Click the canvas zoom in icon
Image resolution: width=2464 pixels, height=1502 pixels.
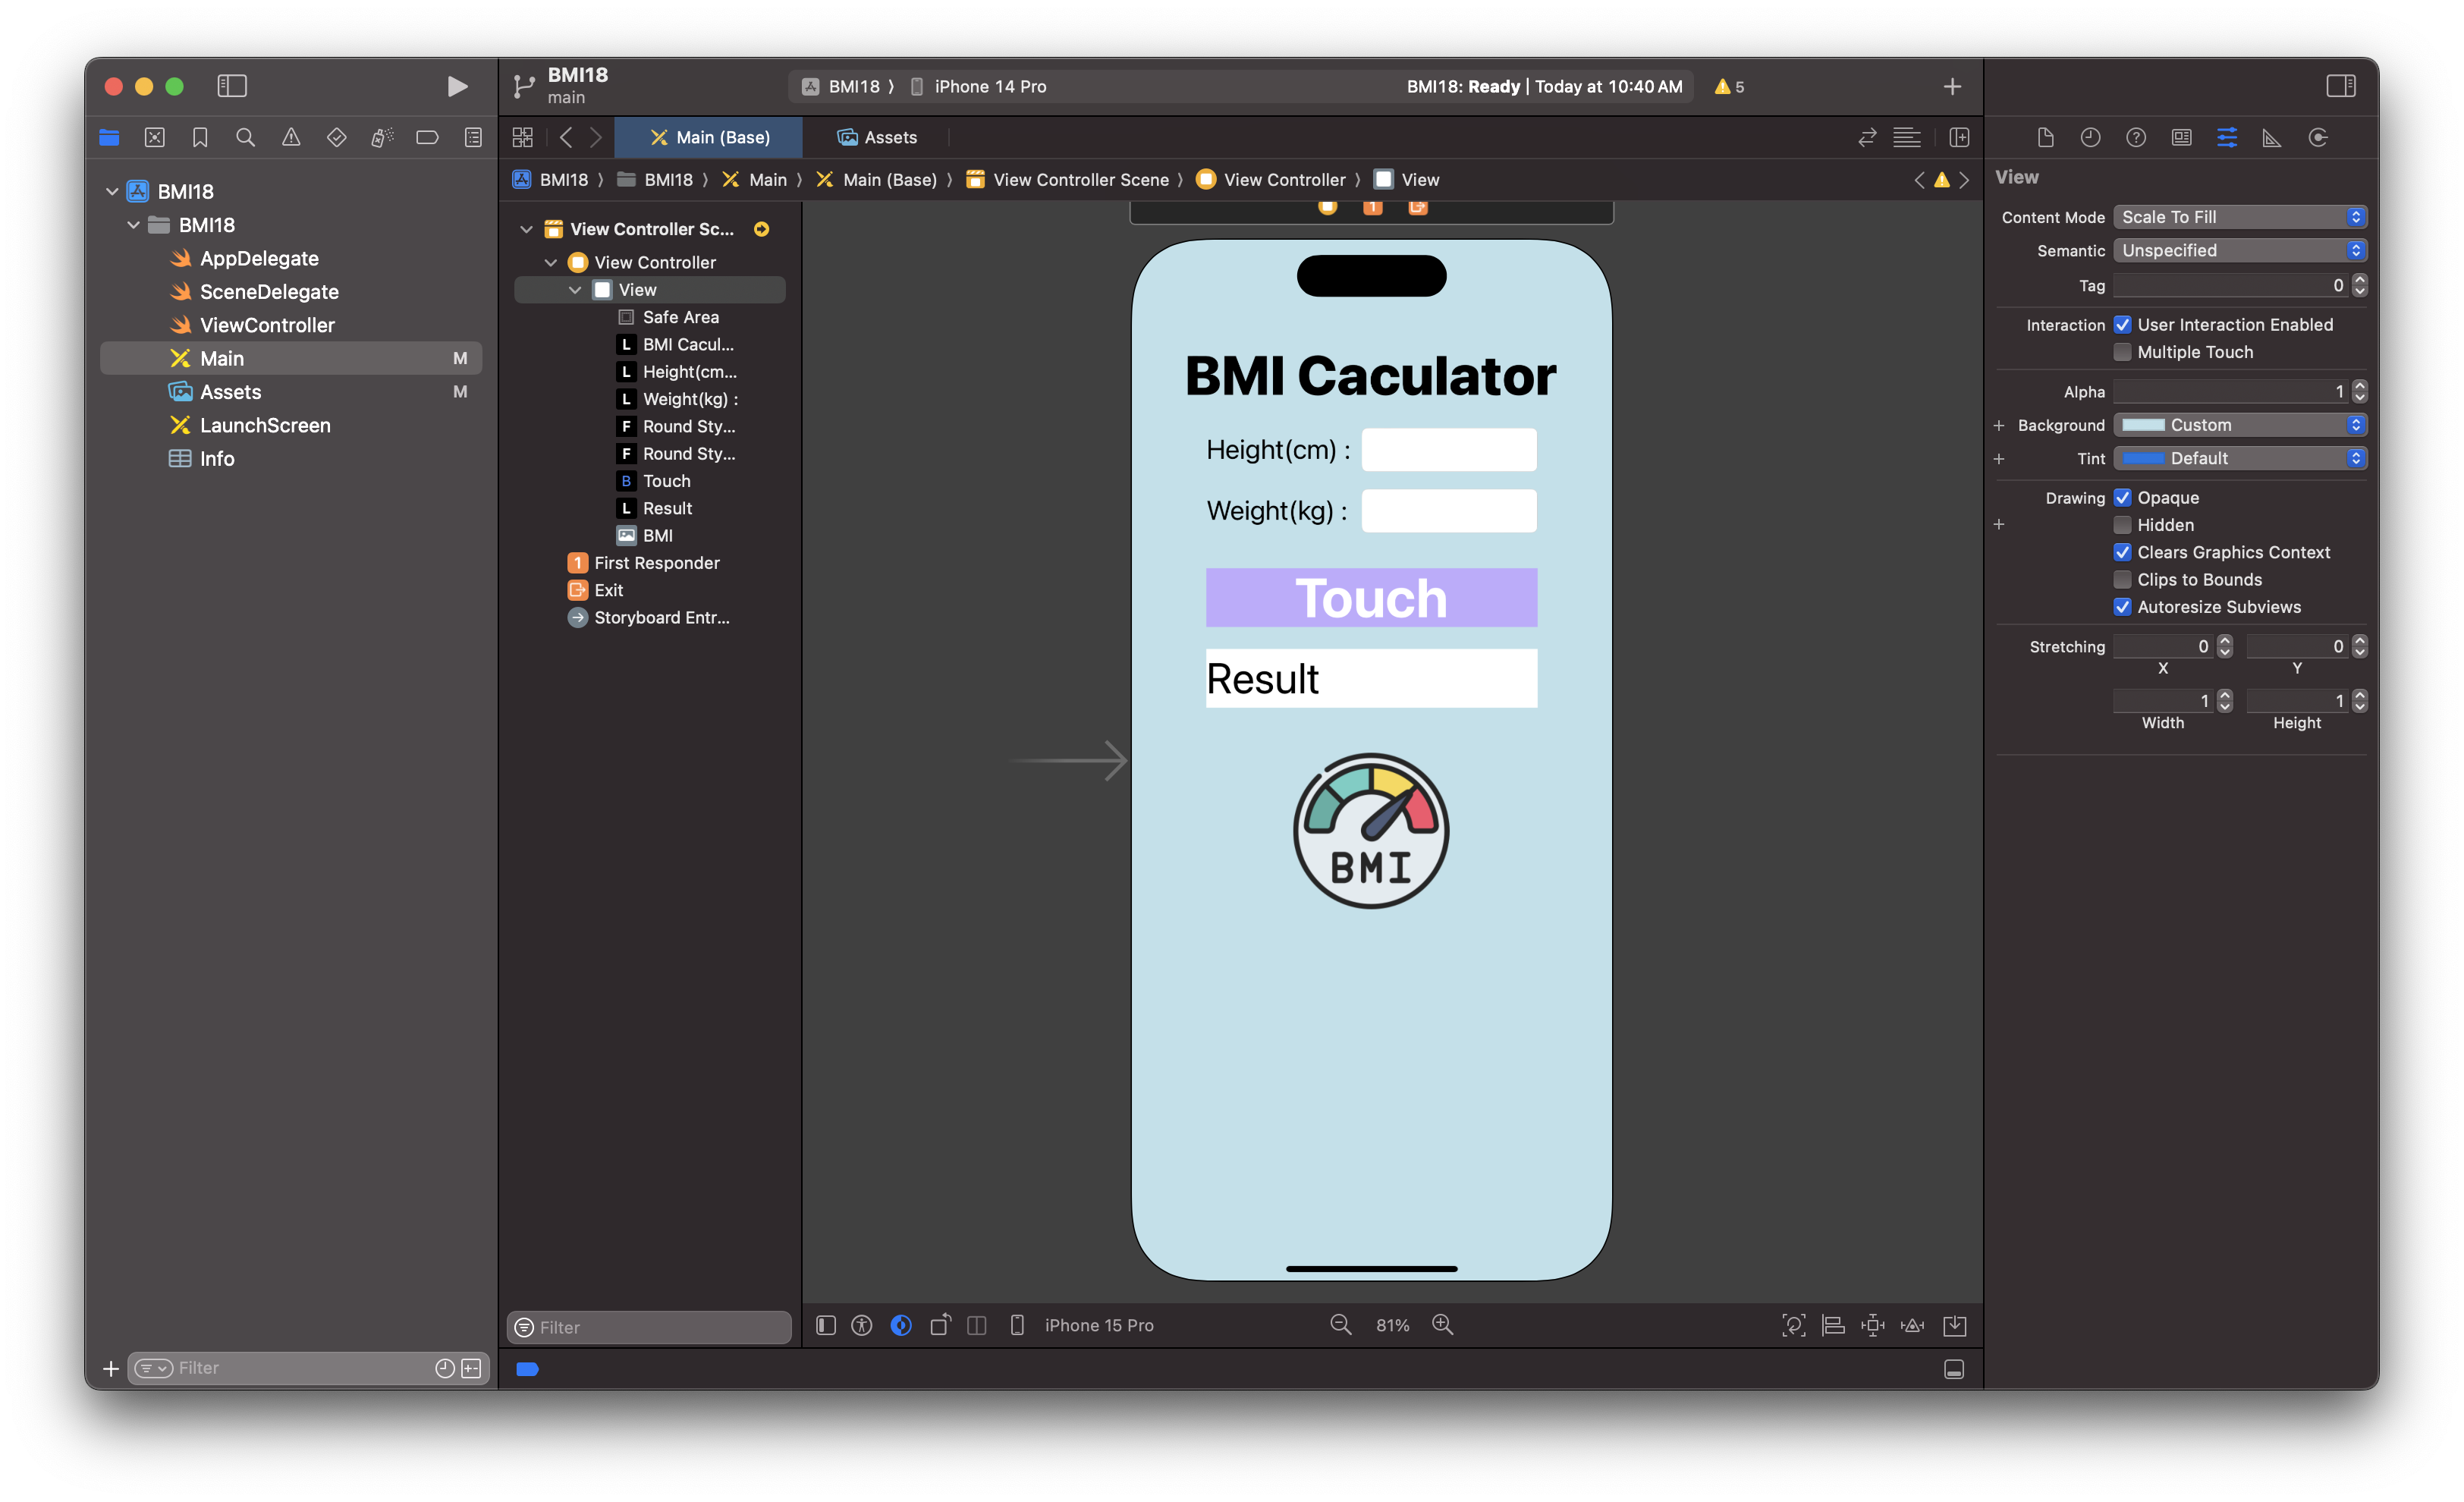pyautogui.click(x=1442, y=1325)
